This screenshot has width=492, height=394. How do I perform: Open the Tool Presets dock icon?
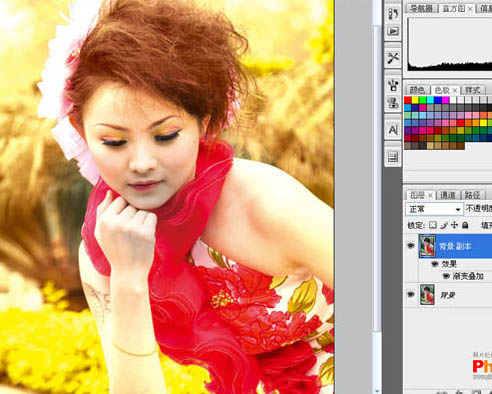[x=393, y=58]
